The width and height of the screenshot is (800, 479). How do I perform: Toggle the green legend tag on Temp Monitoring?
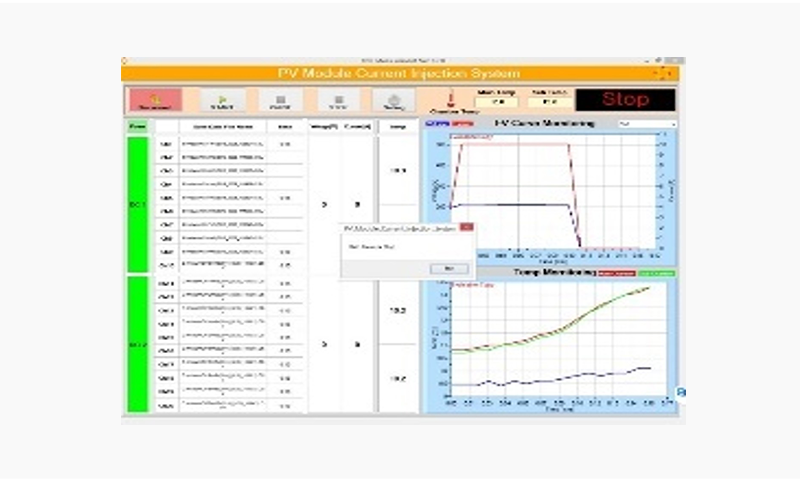[x=655, y=272]
